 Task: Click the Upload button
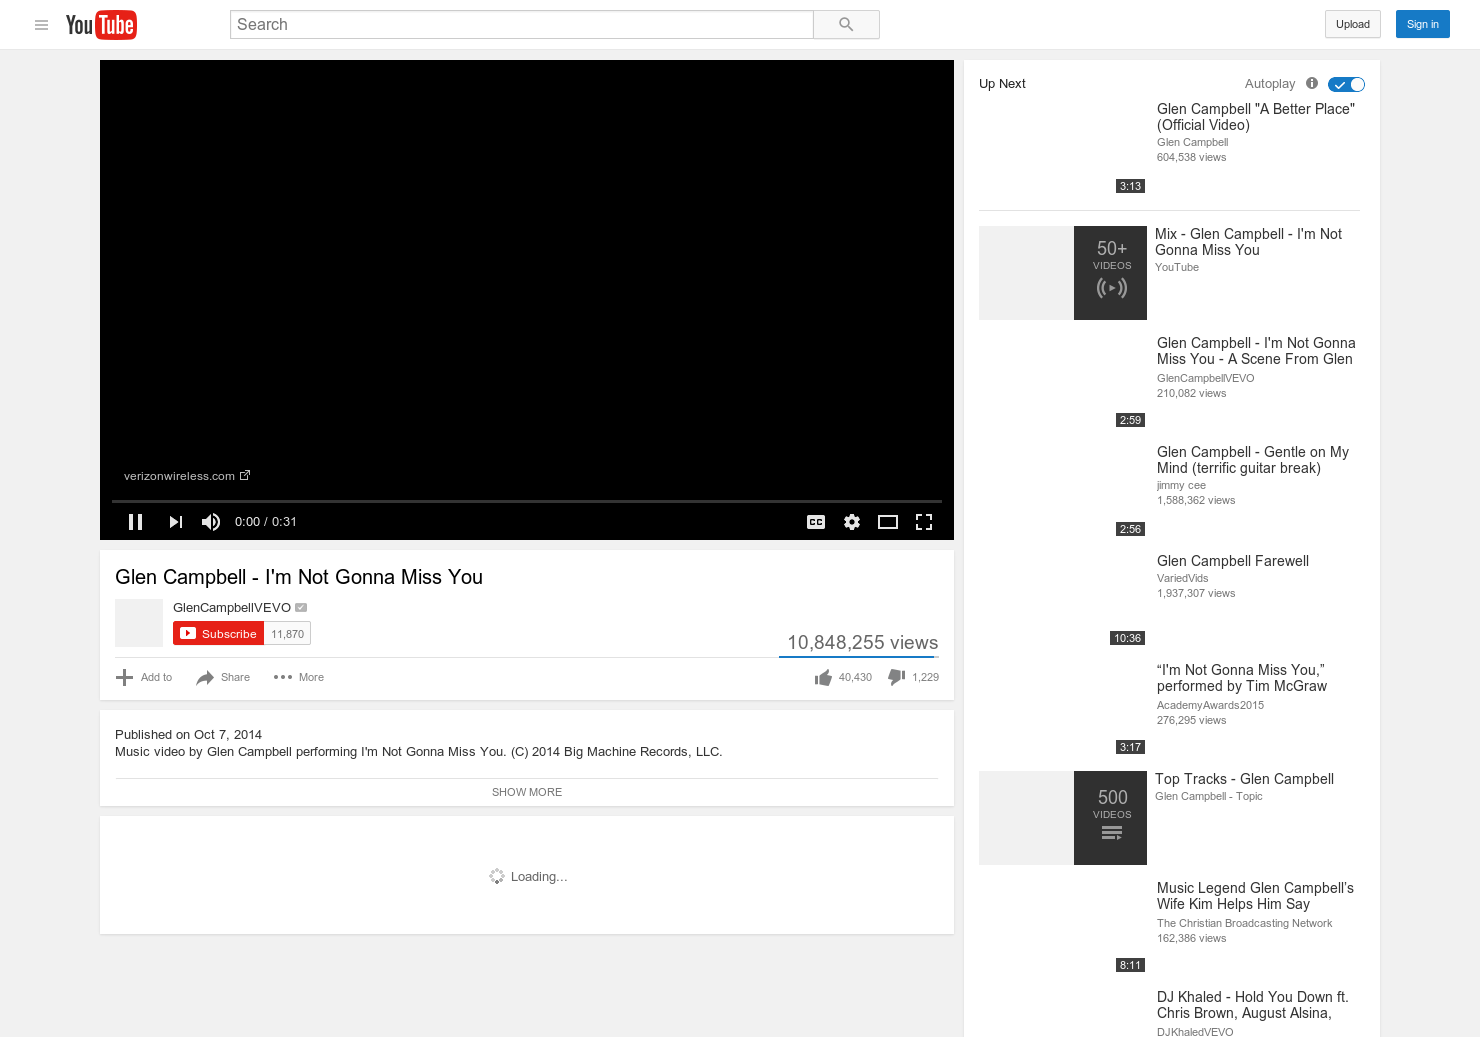point(1353,25)
